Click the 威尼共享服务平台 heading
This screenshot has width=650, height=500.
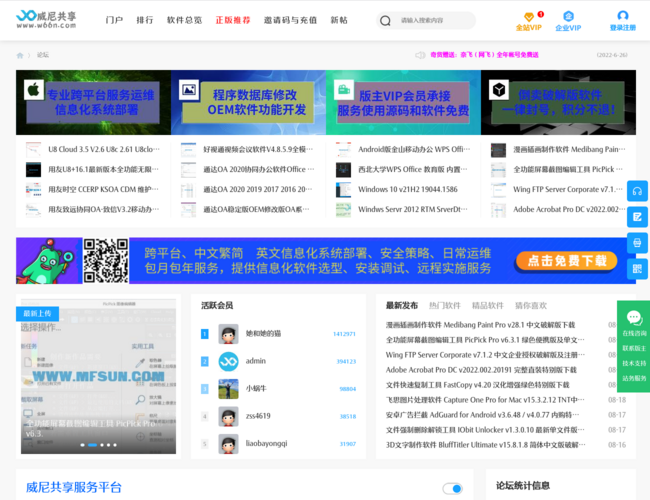74,488
